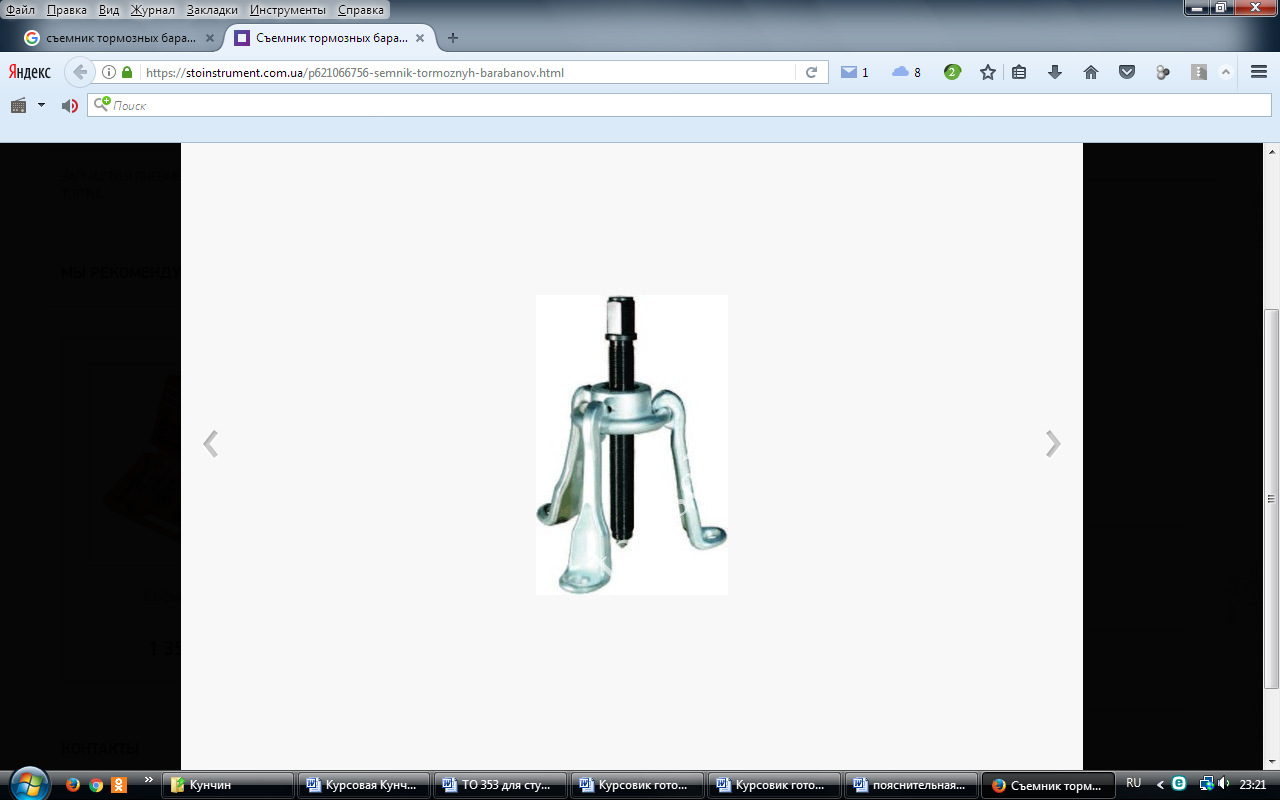Open the downloads arrow icon
The image size is (1280, 800).
point(1055,72)
